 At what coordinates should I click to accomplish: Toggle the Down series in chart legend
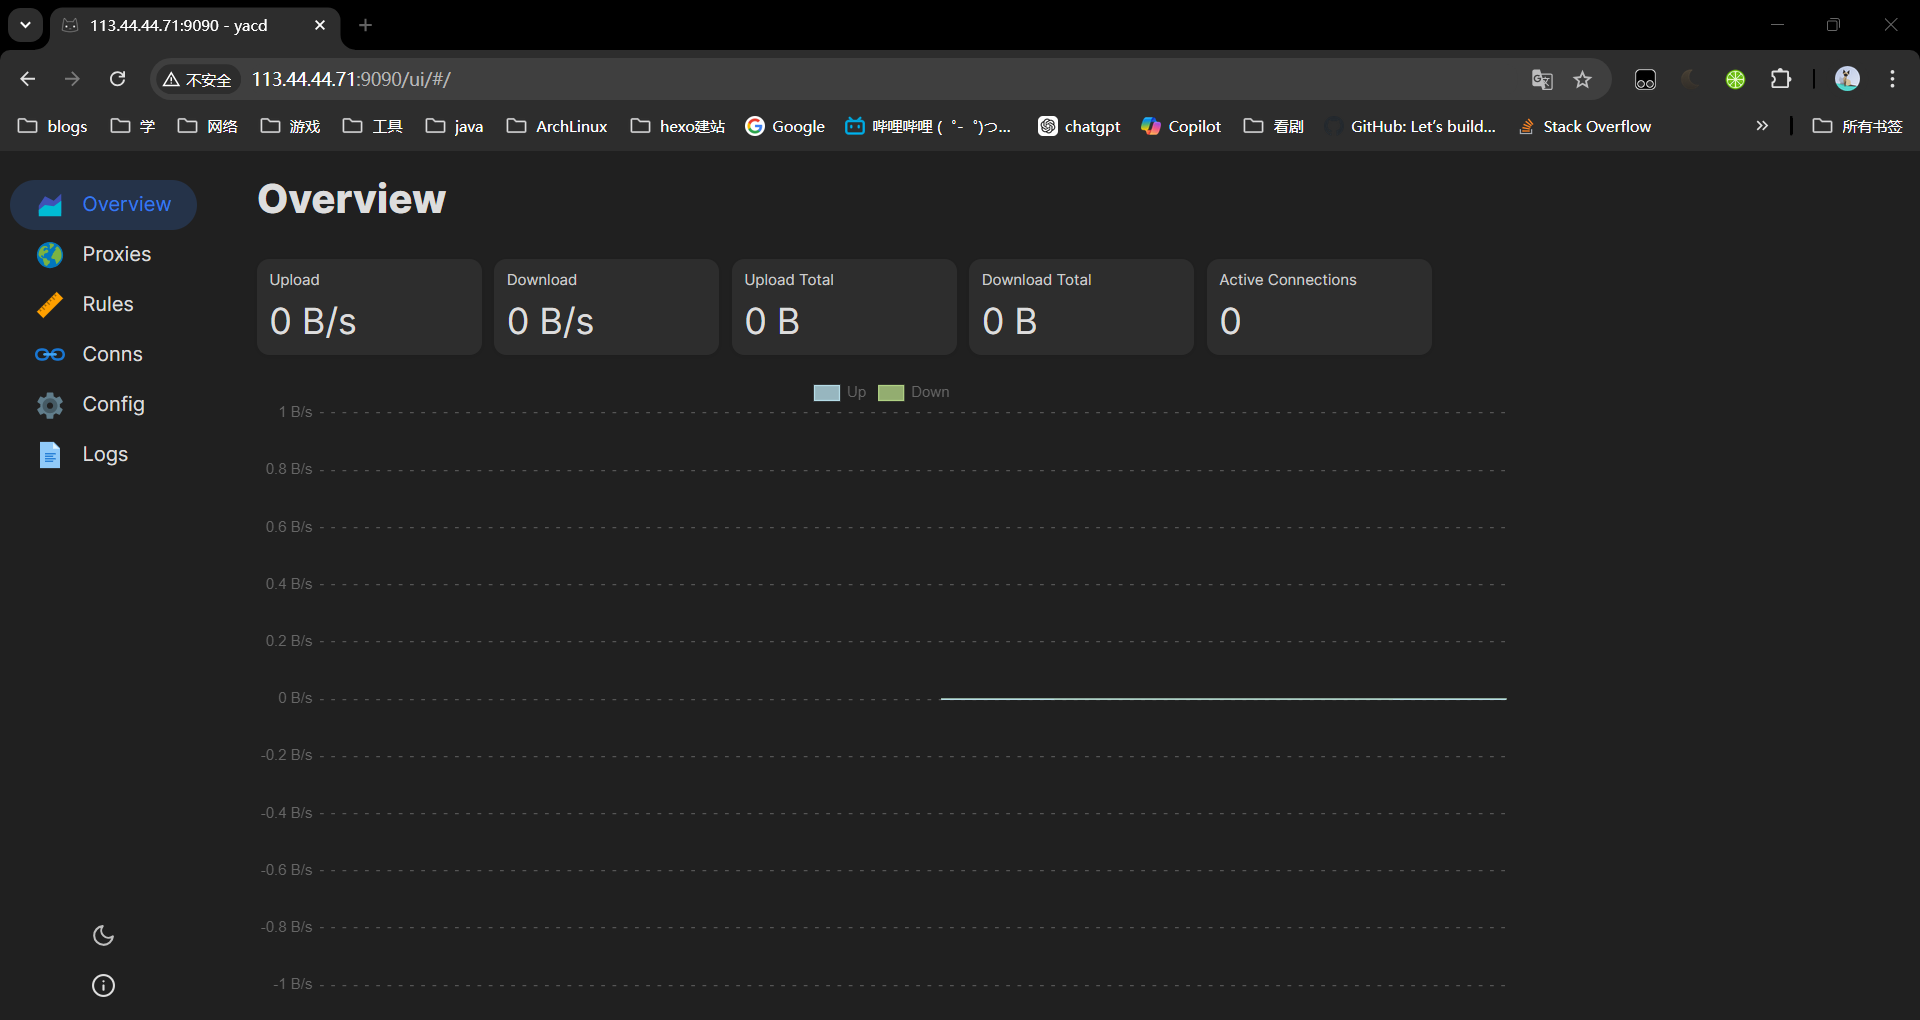[x=914, y=392]
